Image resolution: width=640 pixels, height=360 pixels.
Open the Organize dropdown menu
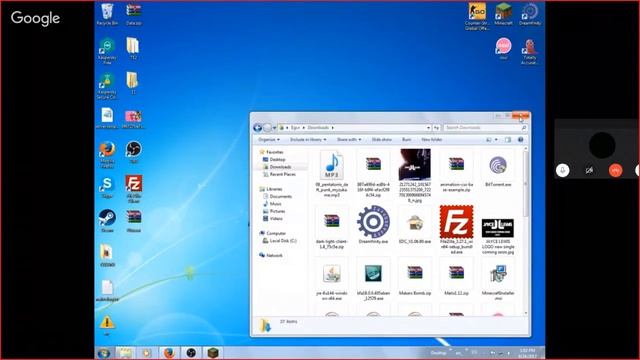point(269,140)
